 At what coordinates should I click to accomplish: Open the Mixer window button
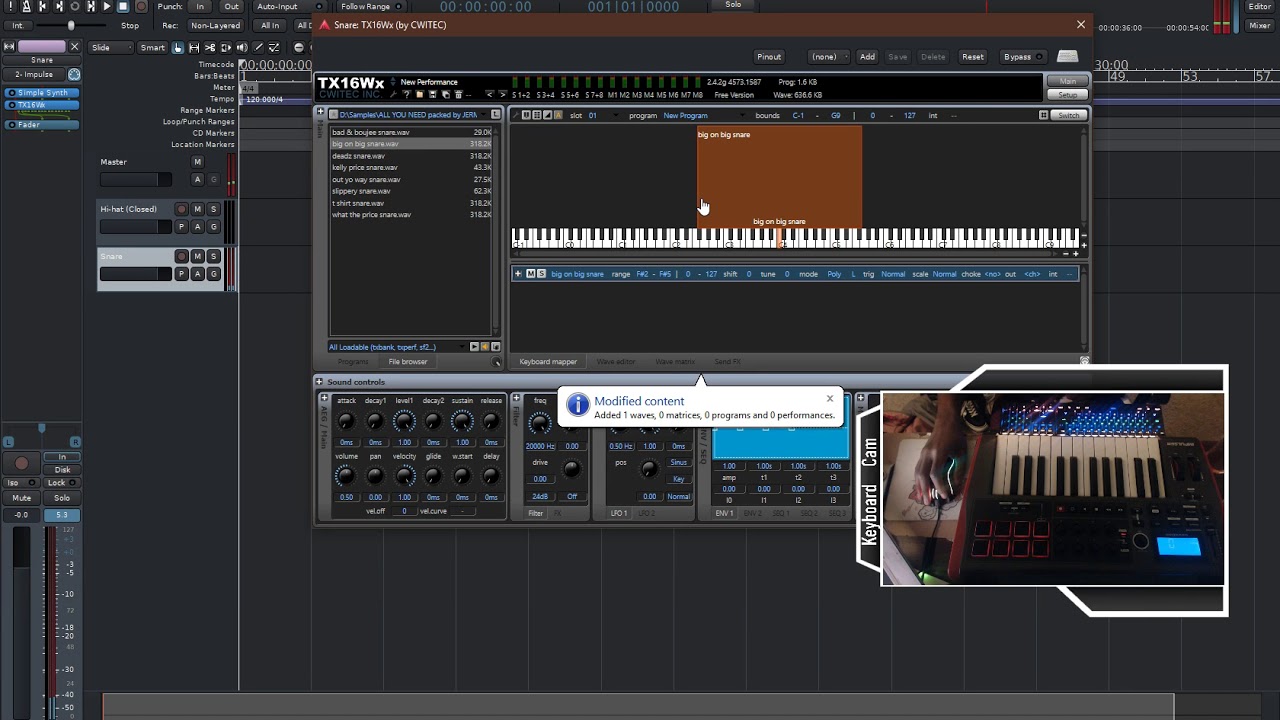pyautogui.click(x=1259, y=25)
